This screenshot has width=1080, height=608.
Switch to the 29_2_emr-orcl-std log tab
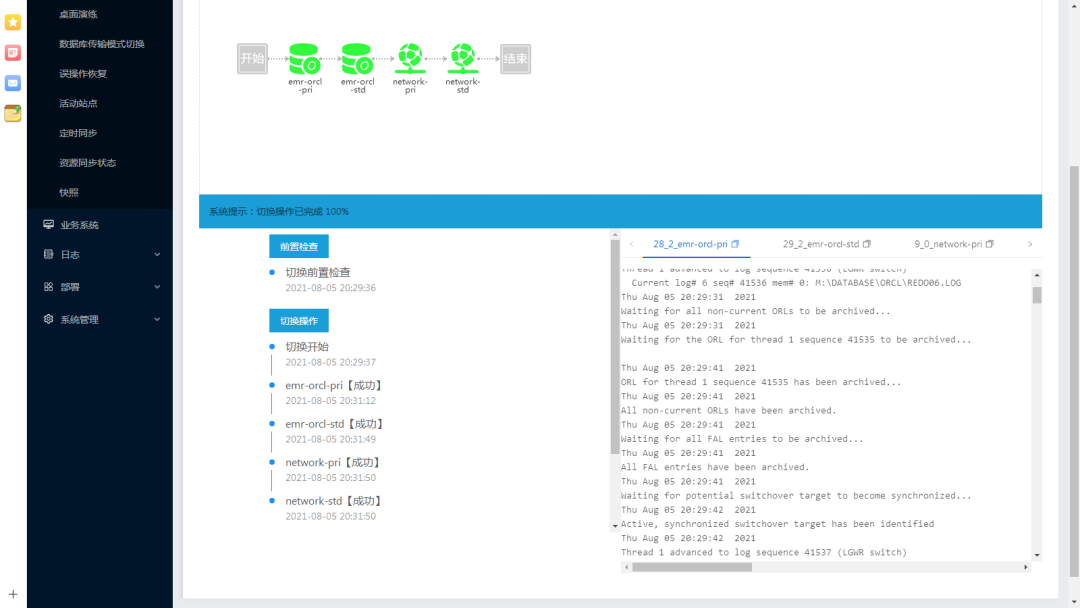coord(821,244)
